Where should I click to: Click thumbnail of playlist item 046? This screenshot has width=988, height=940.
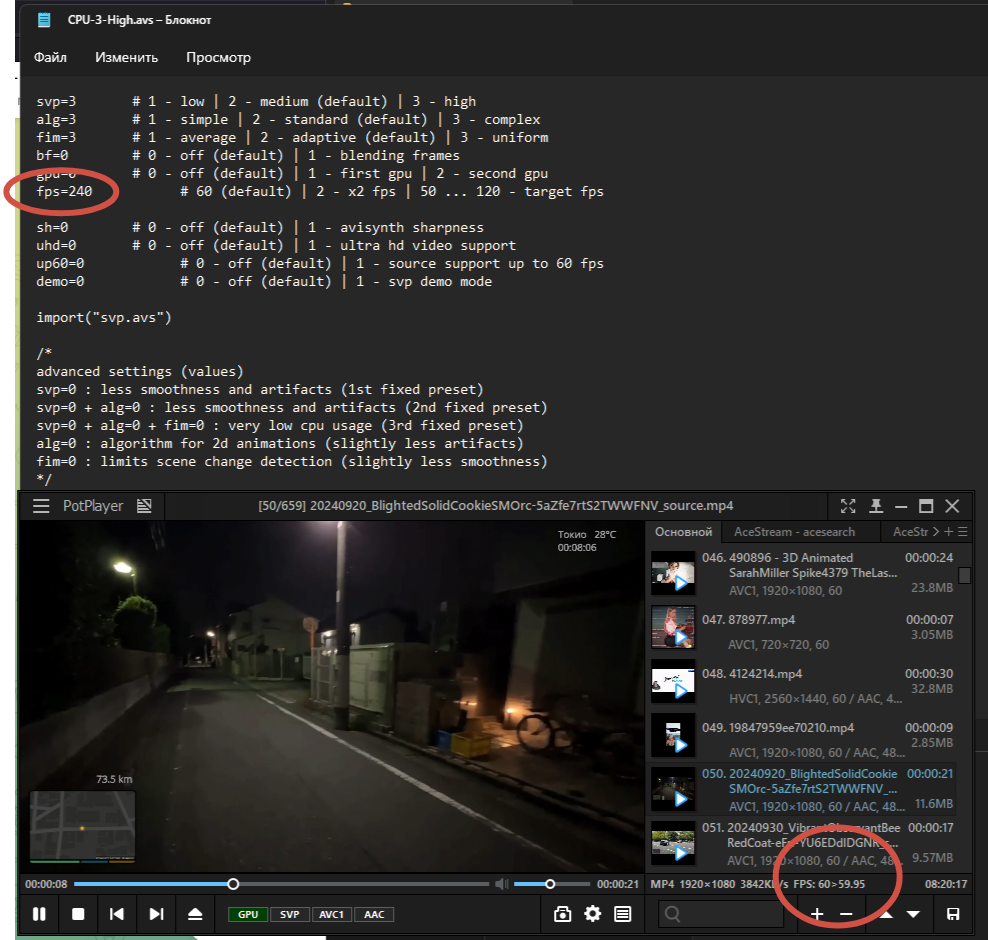pos(673,573)
